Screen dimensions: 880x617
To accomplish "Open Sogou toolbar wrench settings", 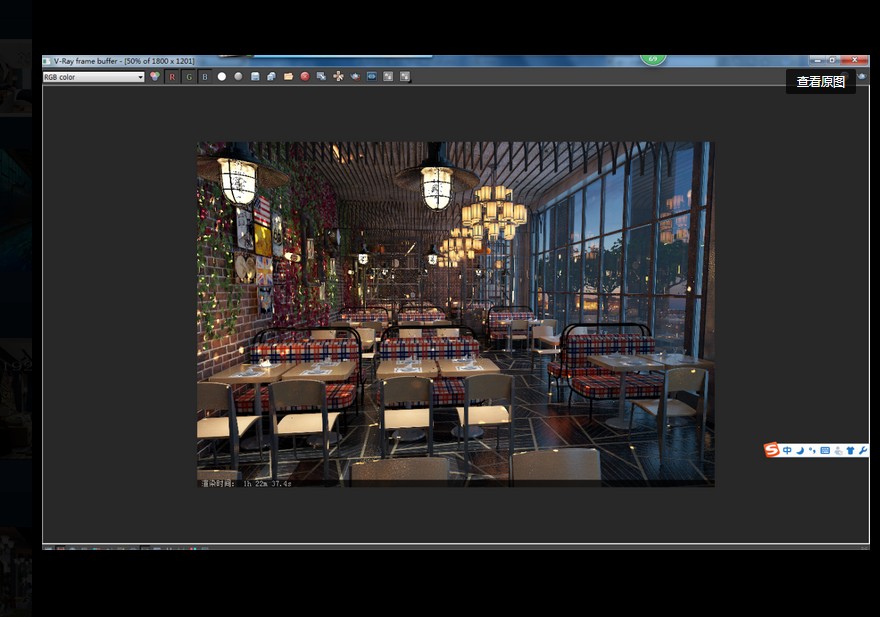I will (863, 450).
